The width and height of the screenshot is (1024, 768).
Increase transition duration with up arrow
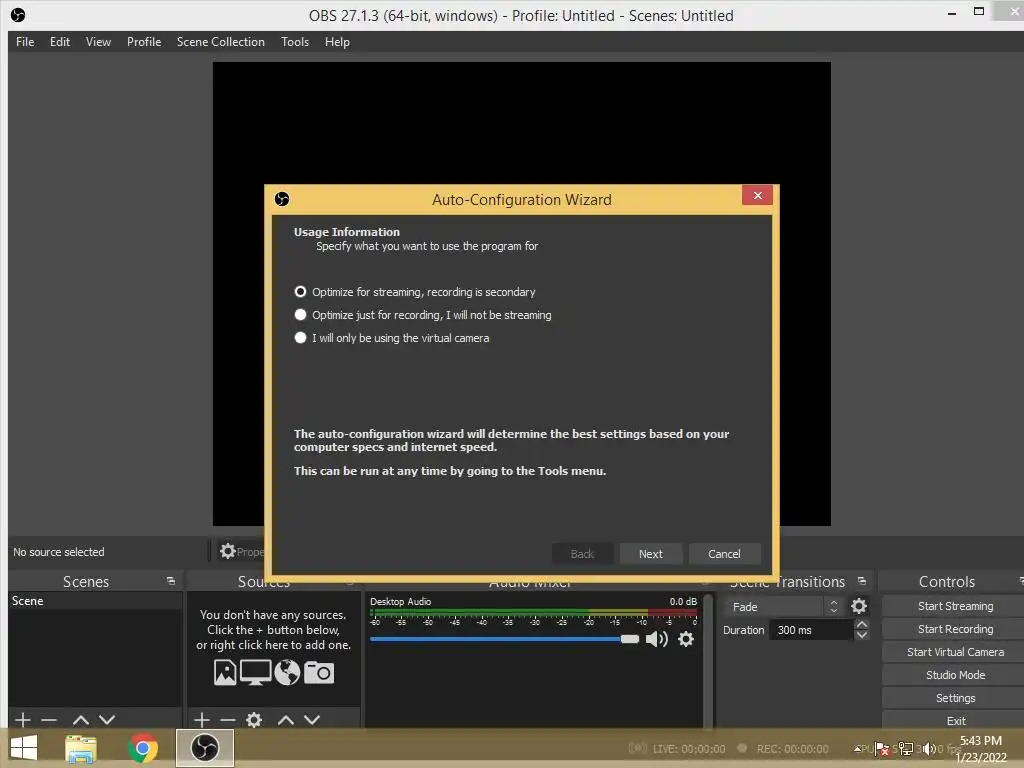pos(861,624)
